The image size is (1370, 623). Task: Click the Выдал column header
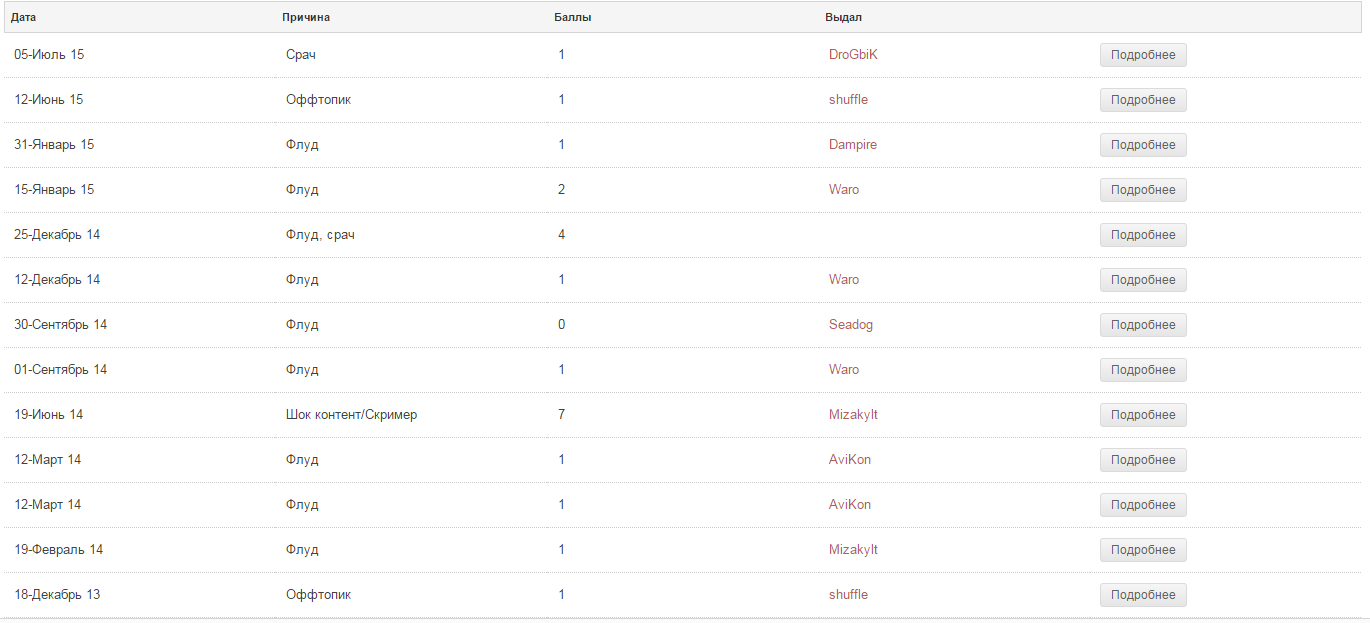tap(843, 17)
